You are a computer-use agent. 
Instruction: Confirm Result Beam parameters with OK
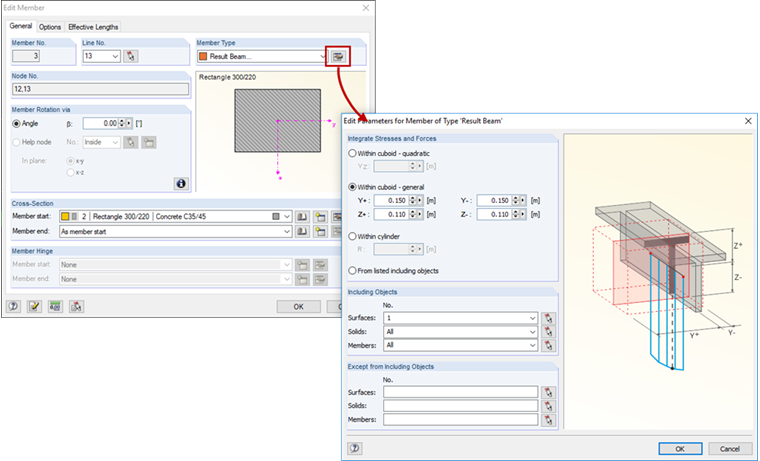pyautogui.click(x=680, y=449)
